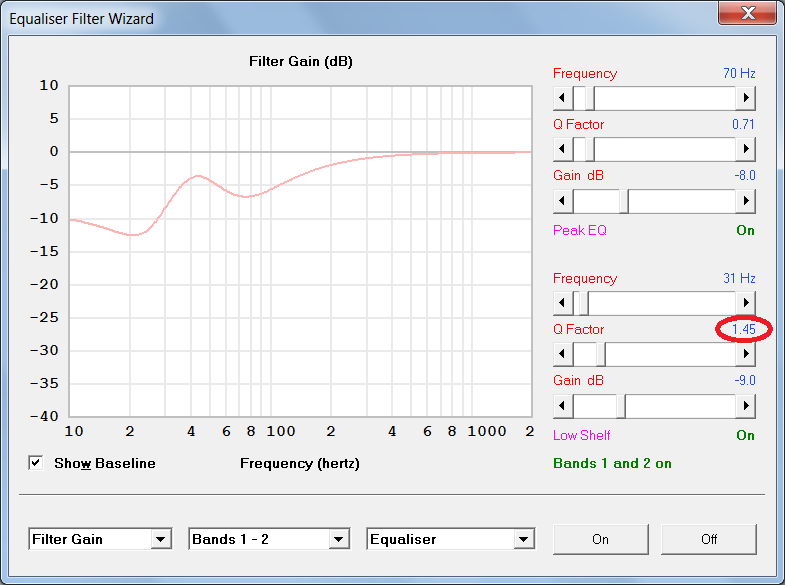Viewport: 785px width, 585px height.
Task: Click the -9.0 Gain dB slider thumb
Action: tap(621, 406)
